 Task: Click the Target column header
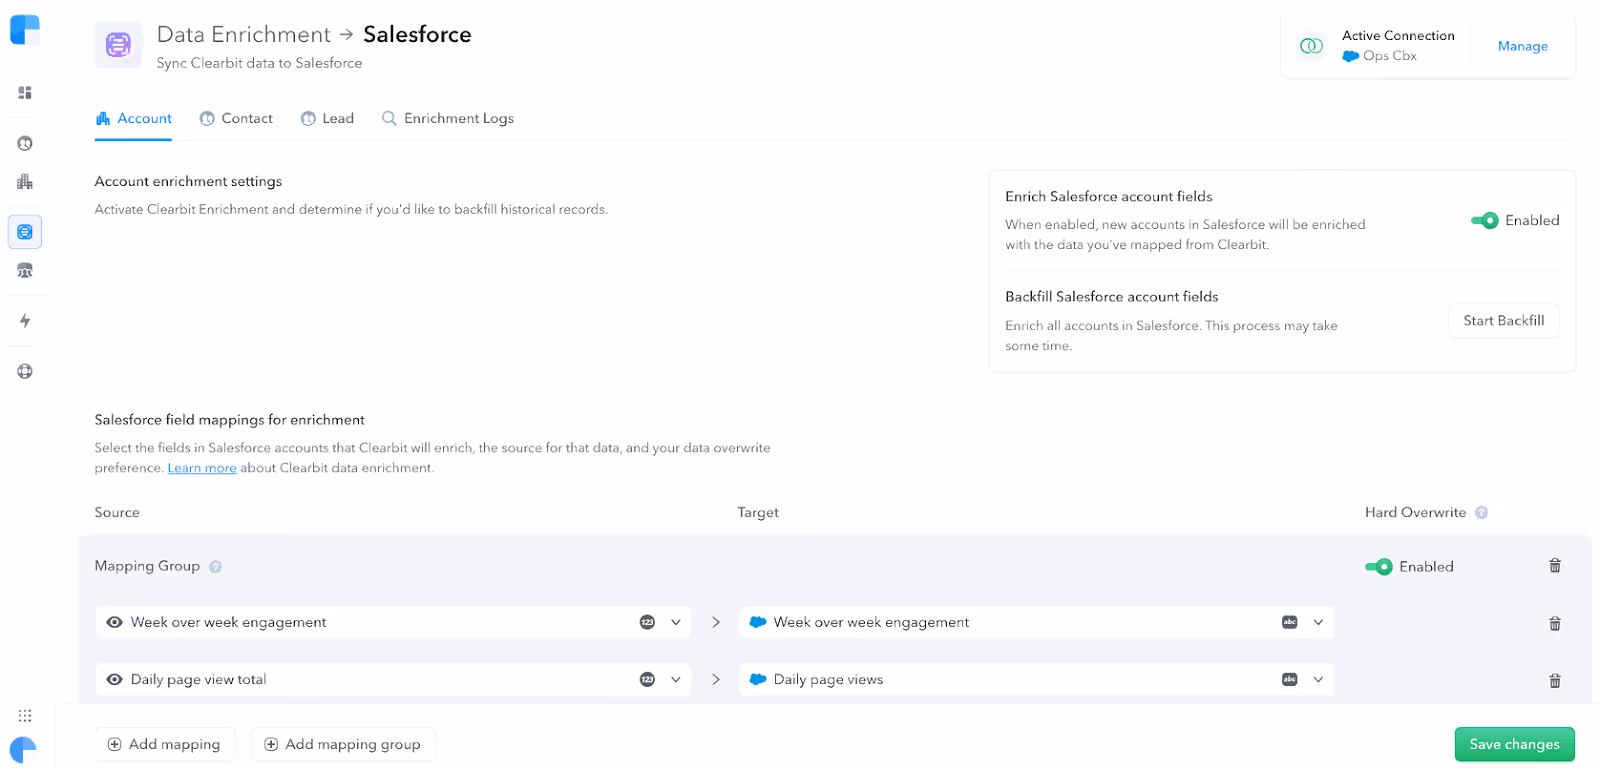758,513
